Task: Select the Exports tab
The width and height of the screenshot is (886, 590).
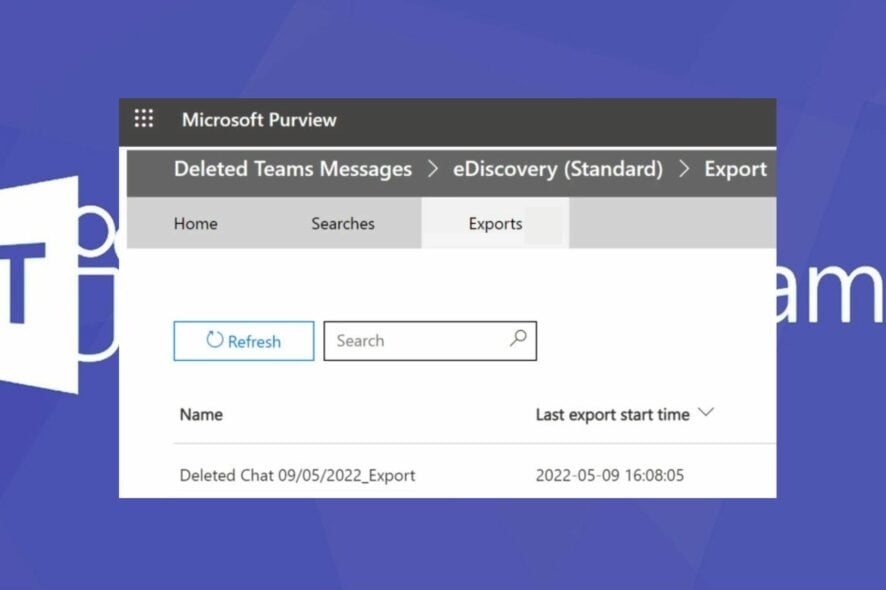Action: click(494, 224)
